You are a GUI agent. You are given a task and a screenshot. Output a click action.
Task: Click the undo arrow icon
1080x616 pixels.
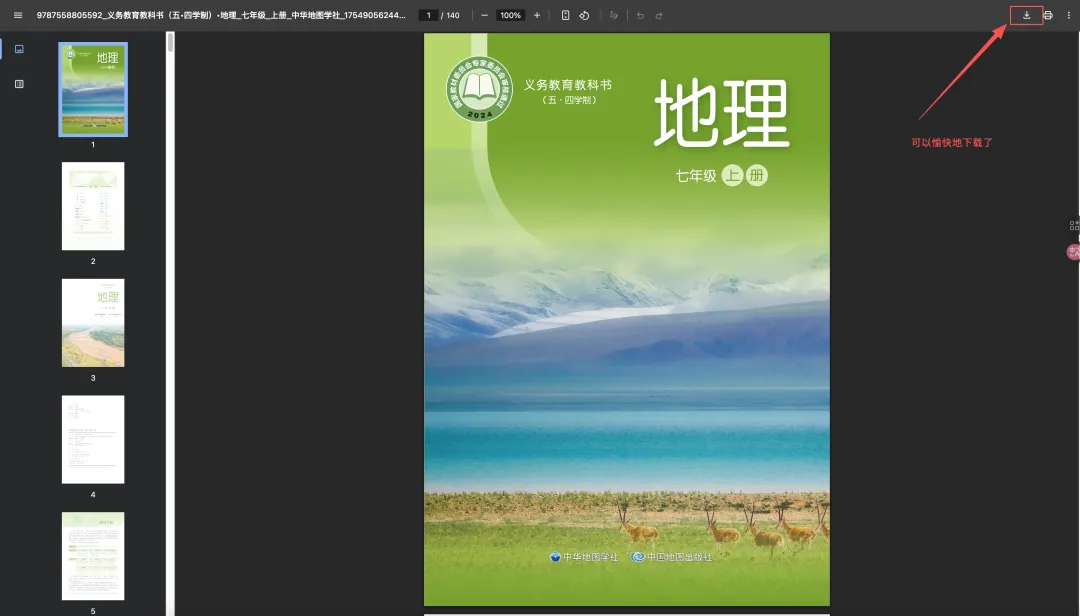tap(641, 15)
